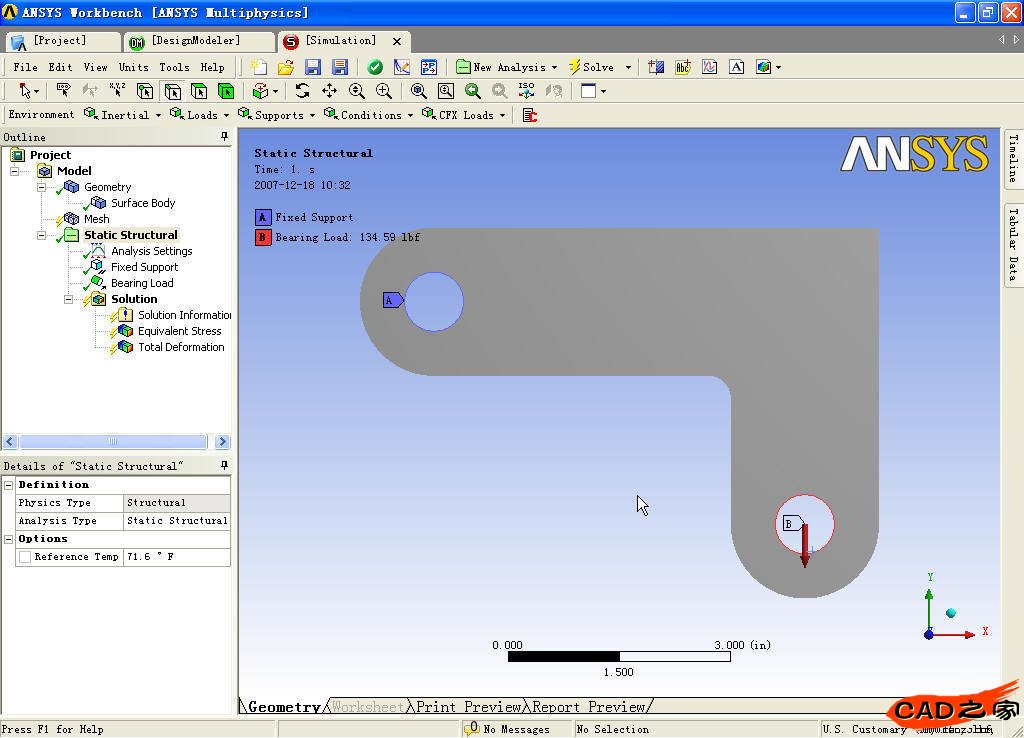
Task: Click the label selection tool icon
Action: pos(63,91)
